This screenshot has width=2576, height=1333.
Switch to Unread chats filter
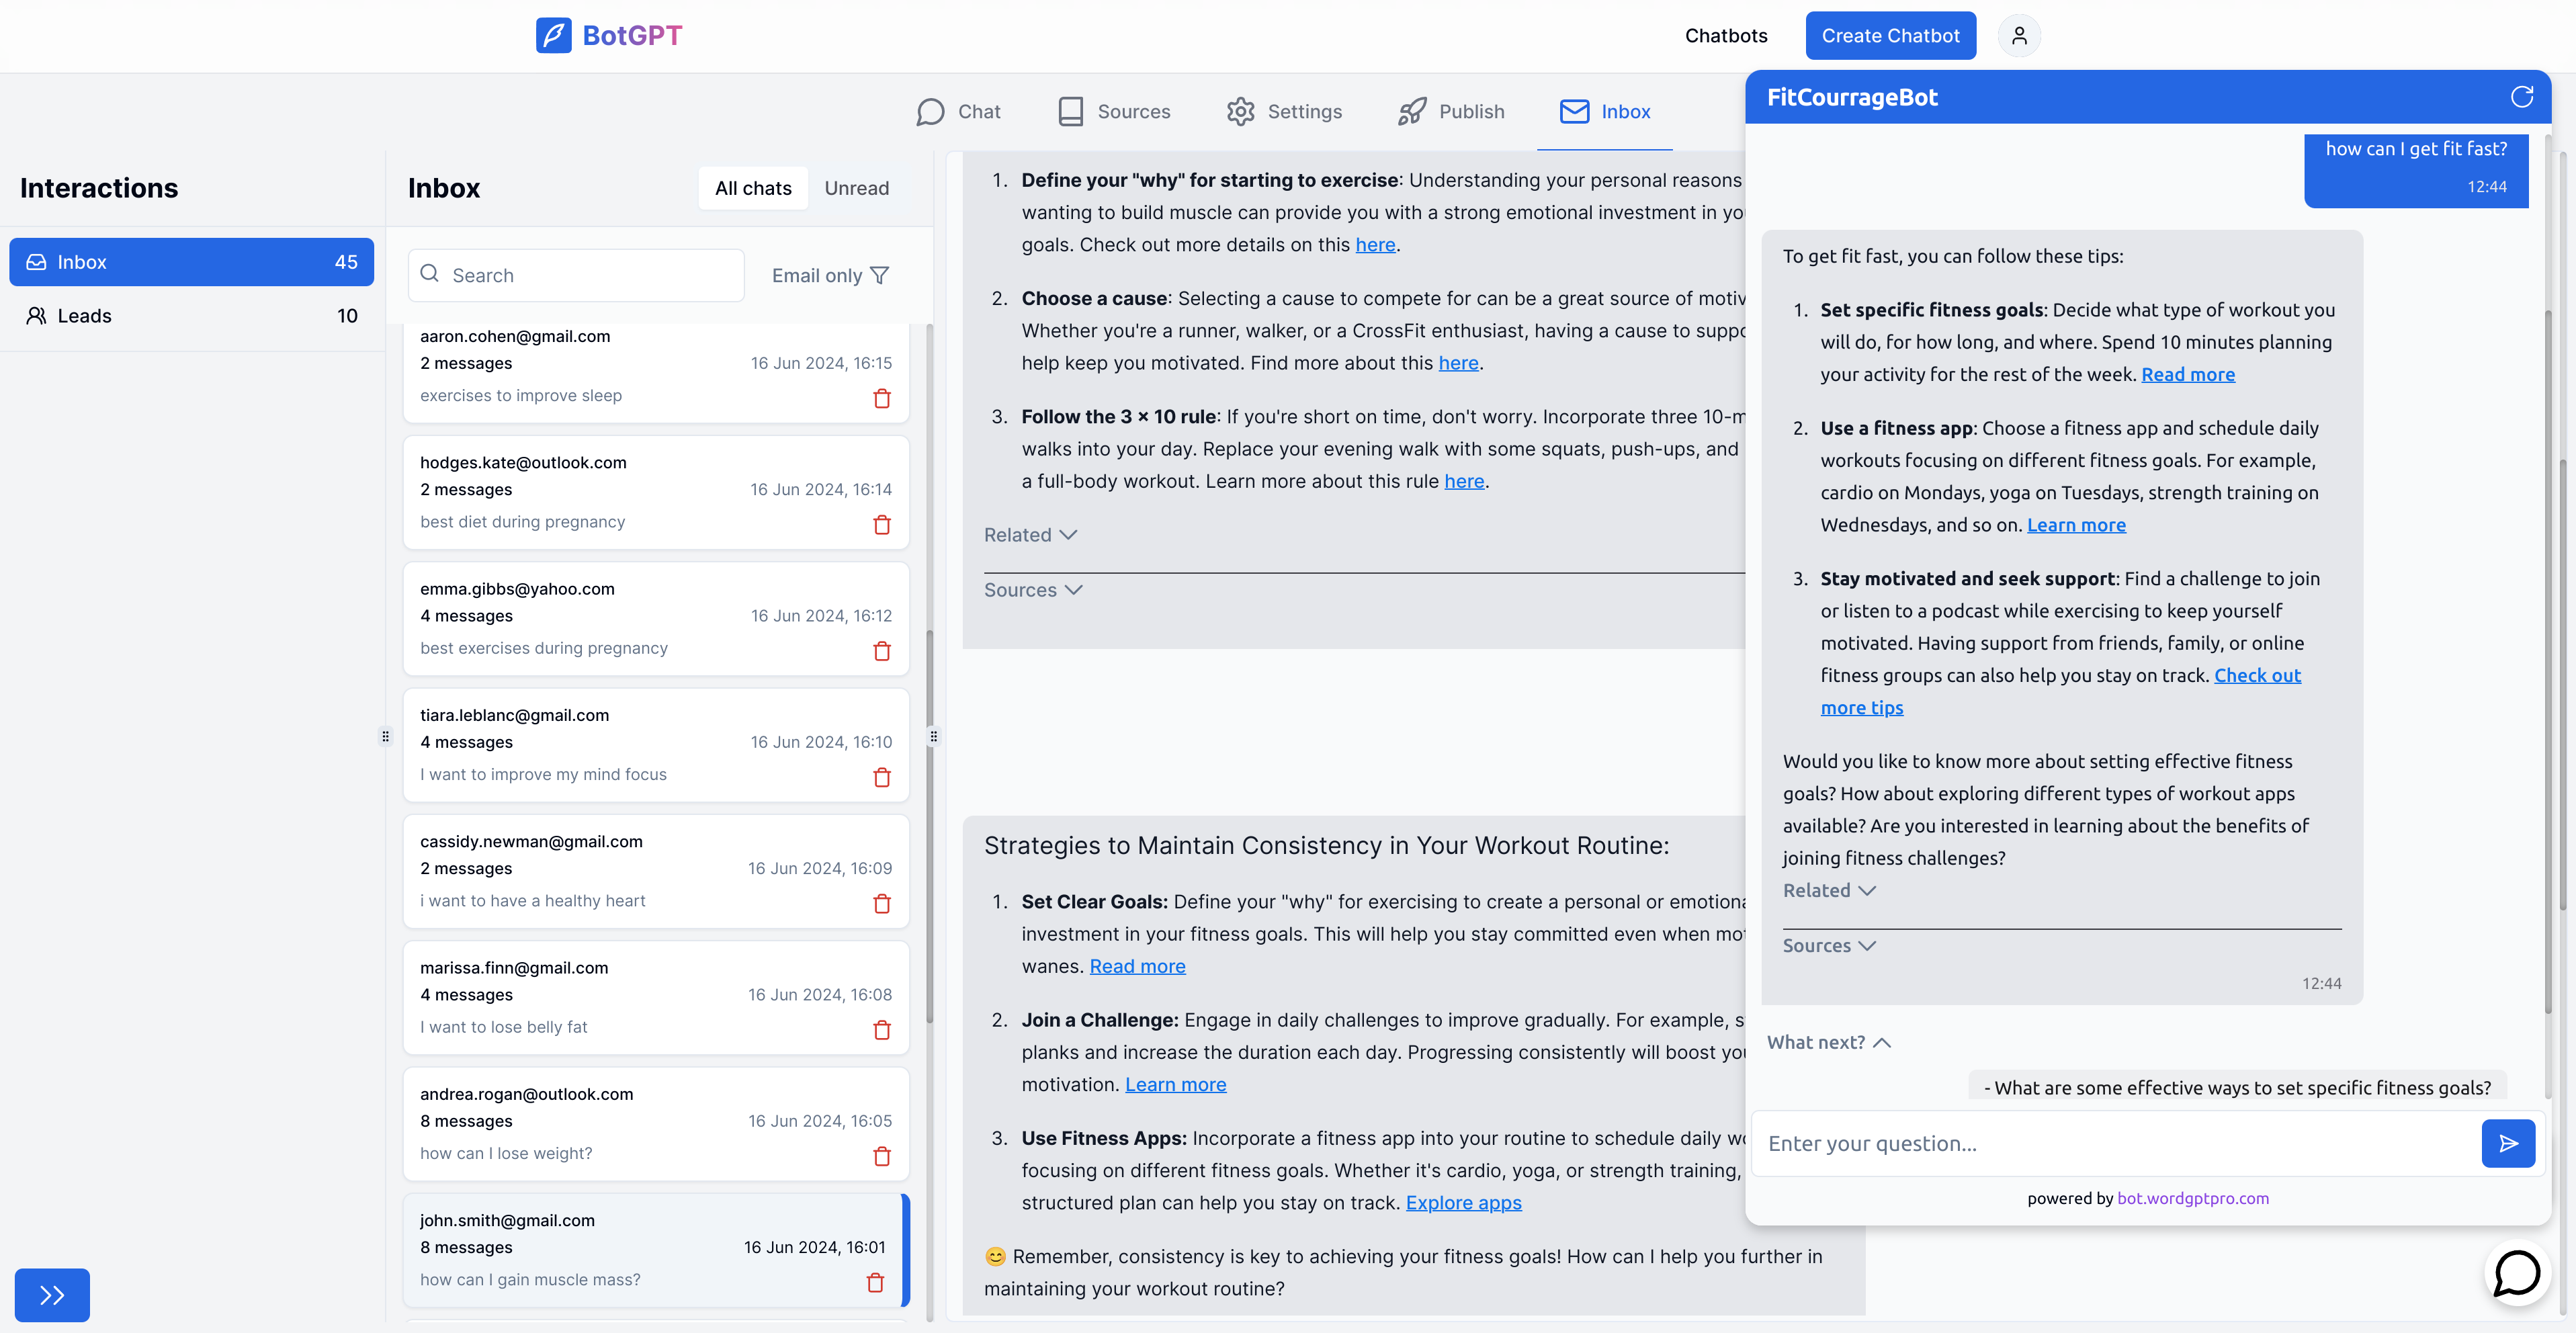[856, 188]
